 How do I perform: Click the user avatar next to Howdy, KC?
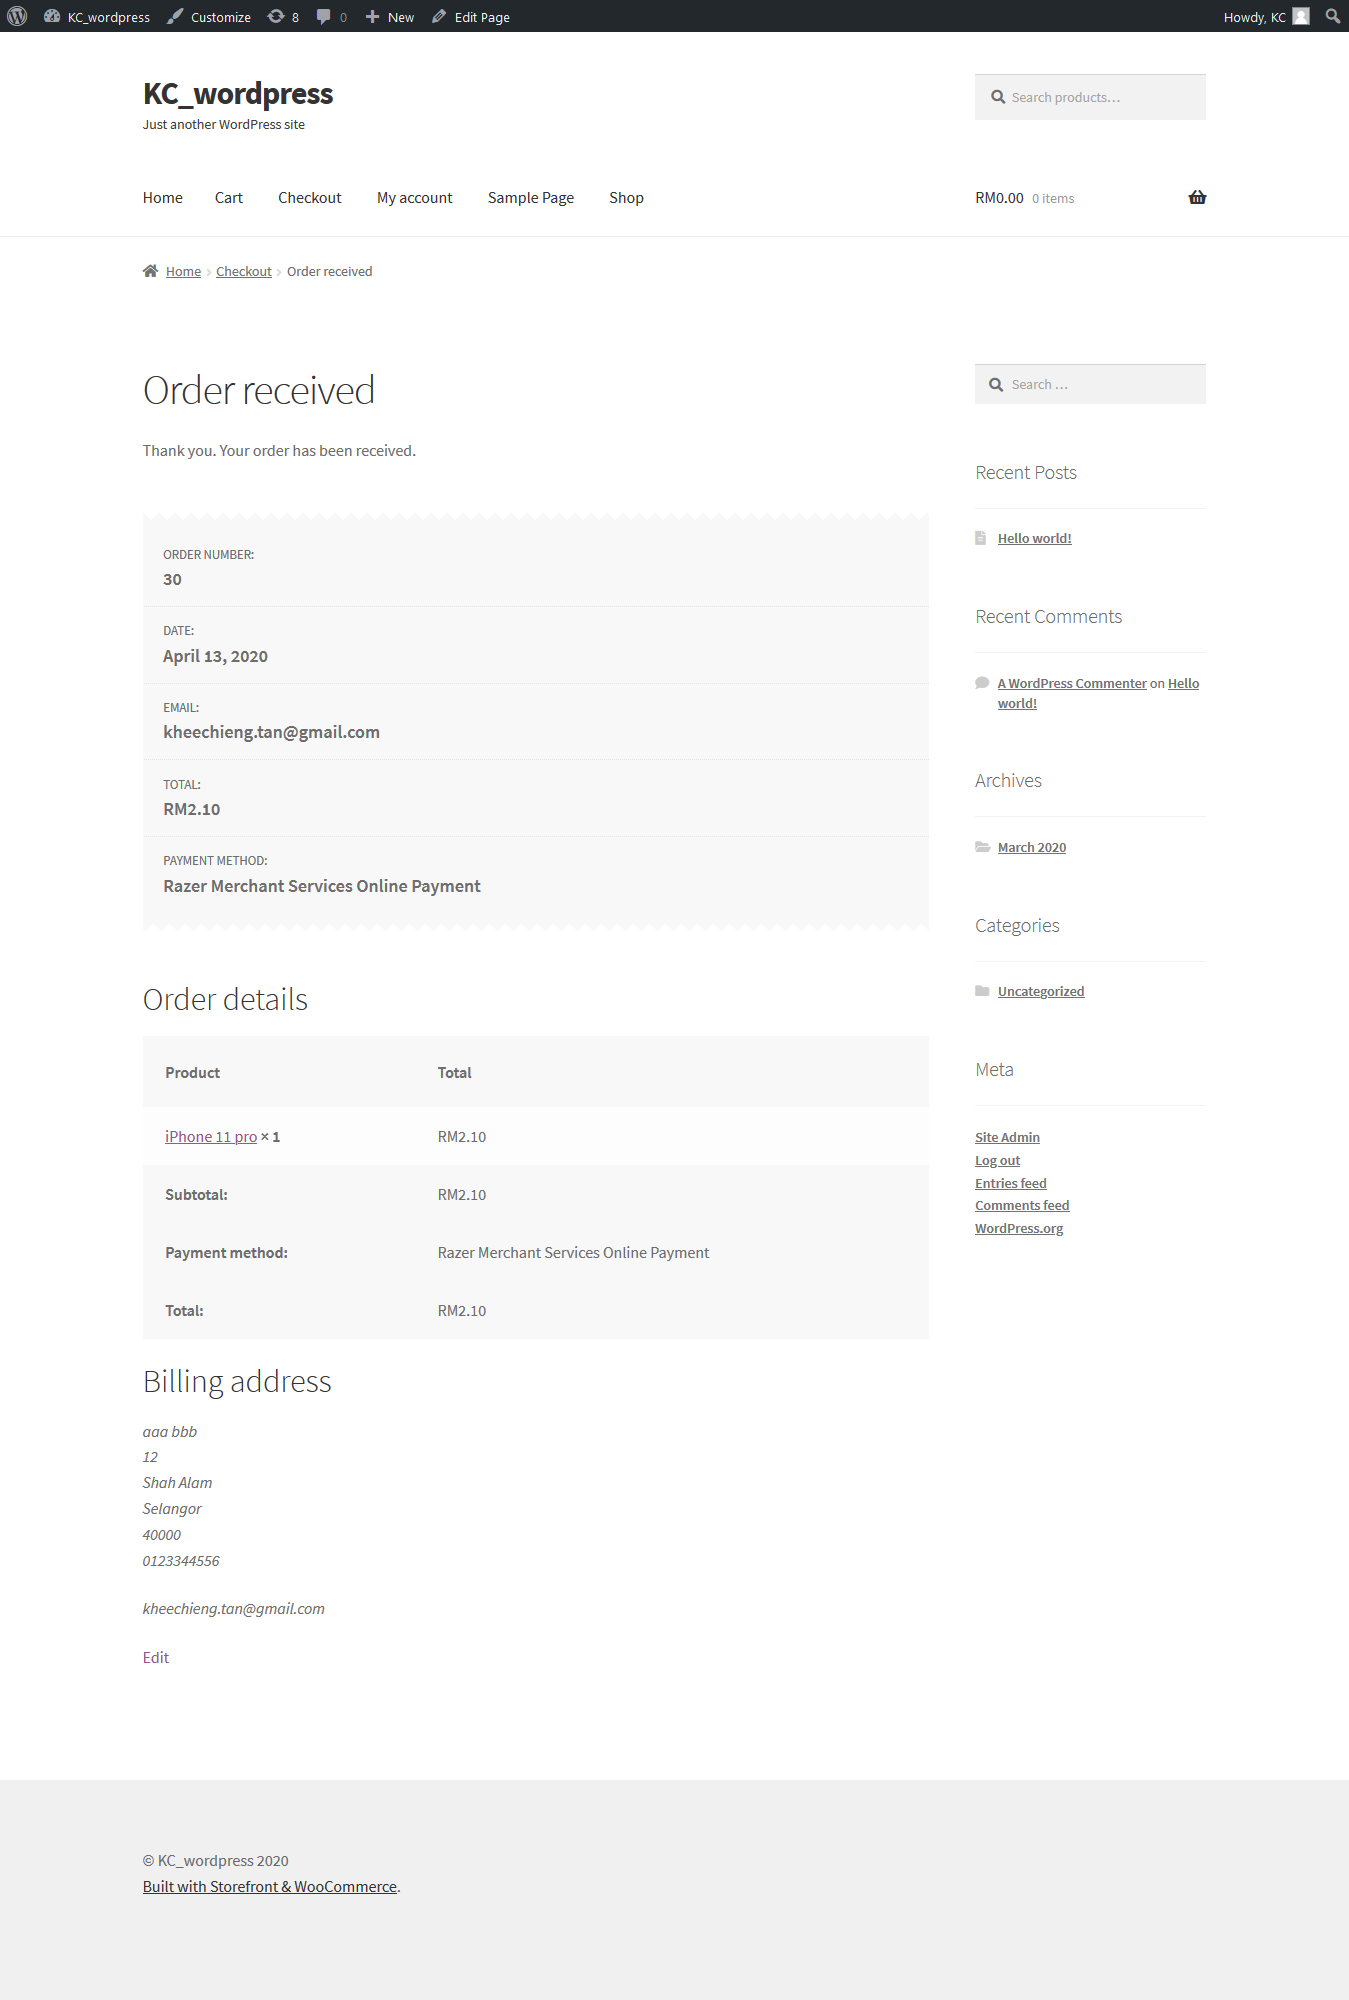(x=1301, y=16)
